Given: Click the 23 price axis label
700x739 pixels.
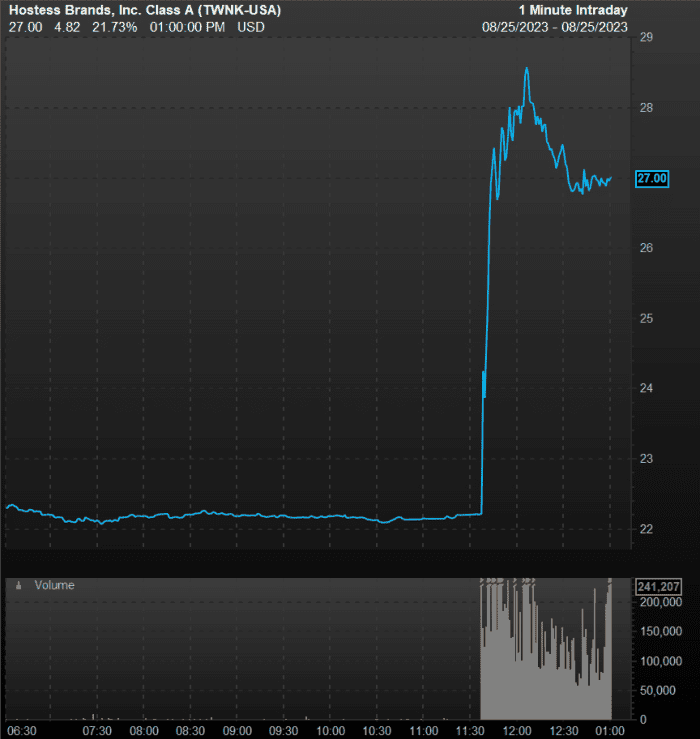Looking at the screenshot, I should (646, 459).
